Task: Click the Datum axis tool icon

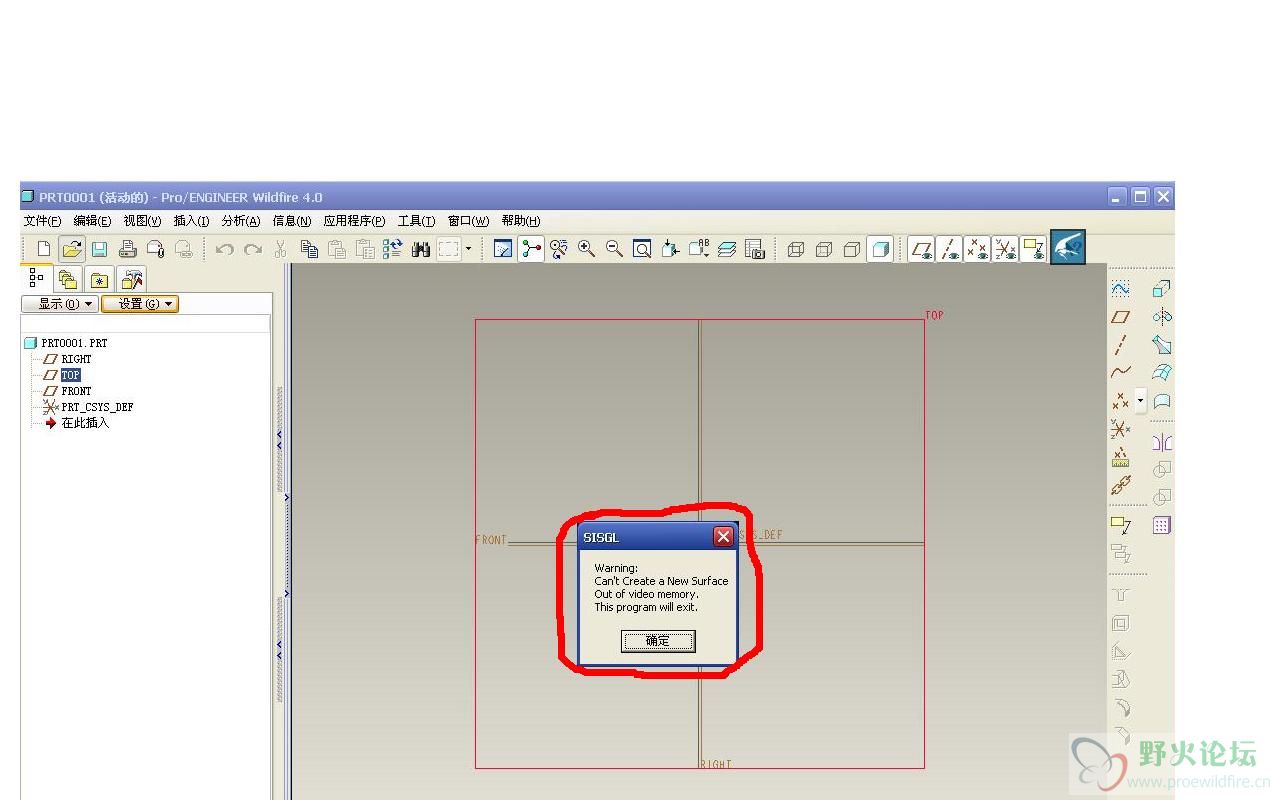Action: point(1121,345)
